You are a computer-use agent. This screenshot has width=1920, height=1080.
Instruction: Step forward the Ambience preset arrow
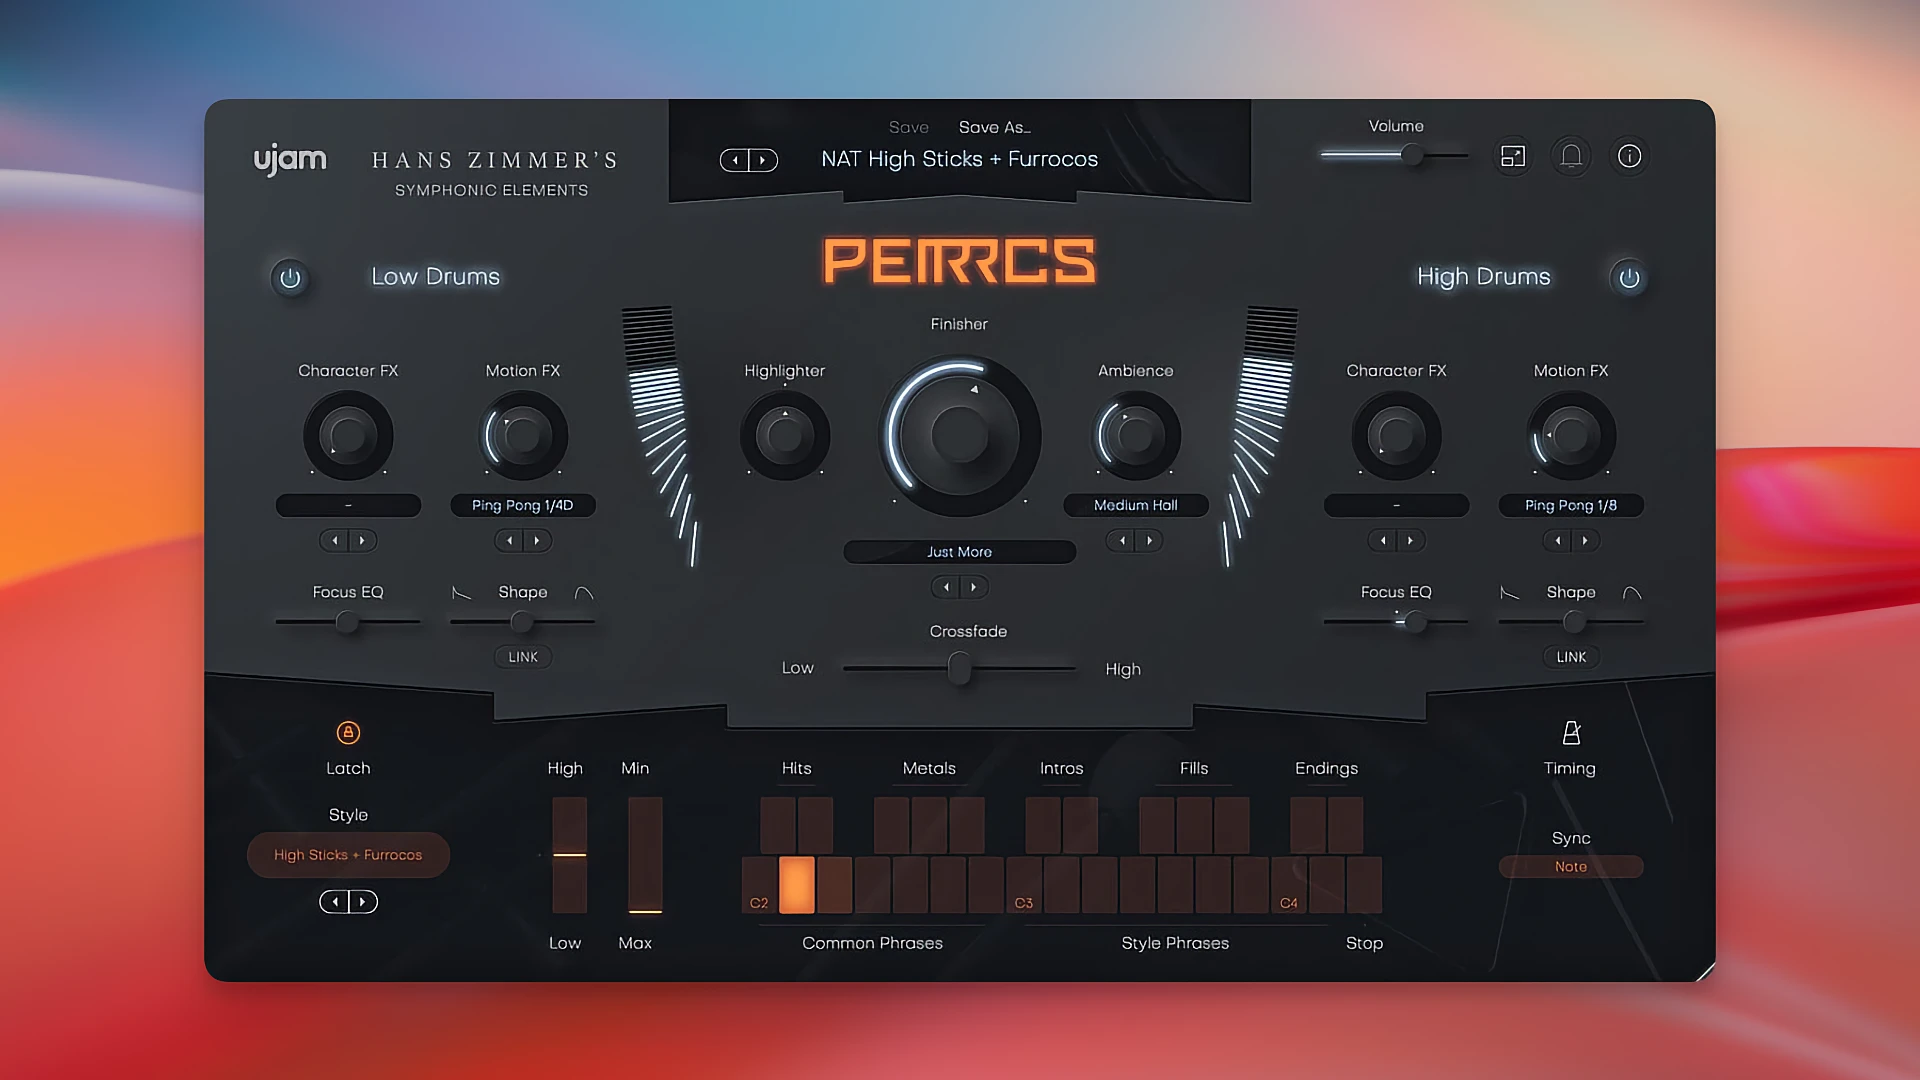[1149, 540]
